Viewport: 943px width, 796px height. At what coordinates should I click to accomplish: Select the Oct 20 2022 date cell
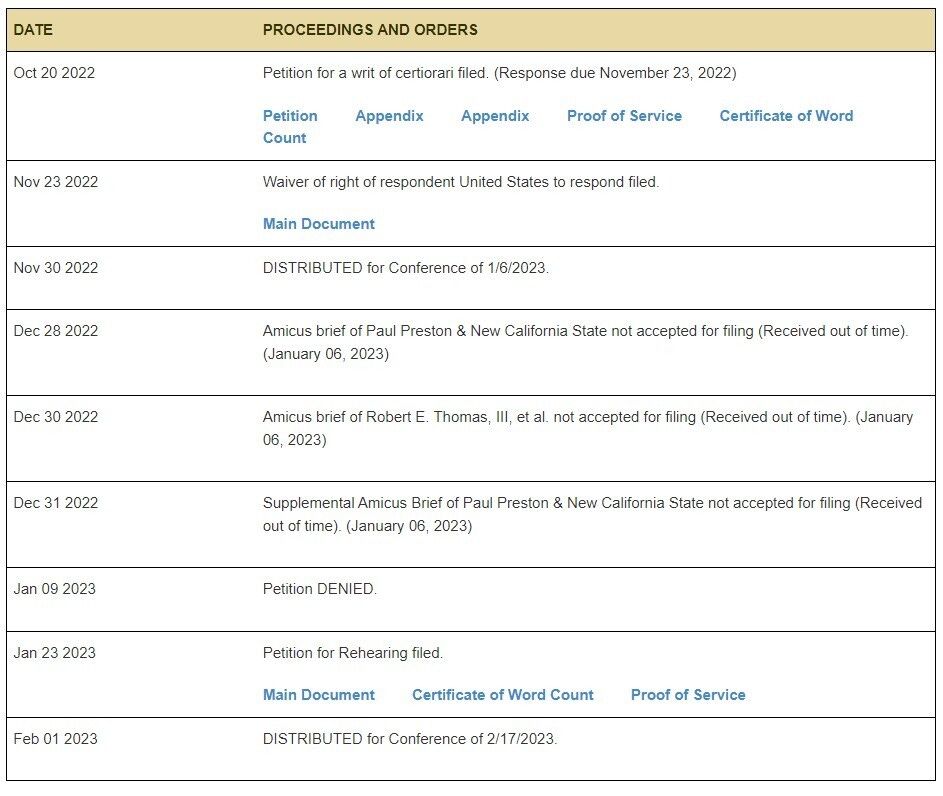pos(54,73)
